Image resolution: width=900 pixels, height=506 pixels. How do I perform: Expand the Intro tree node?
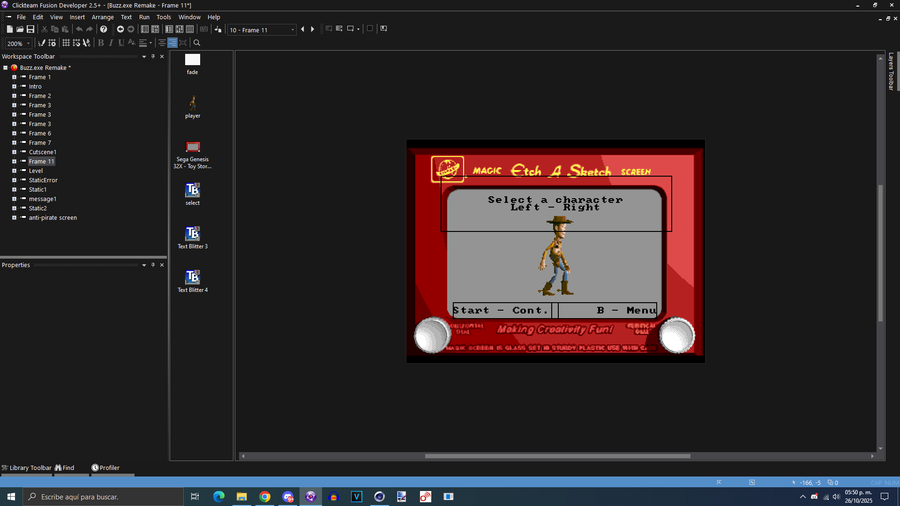point(14,87)
